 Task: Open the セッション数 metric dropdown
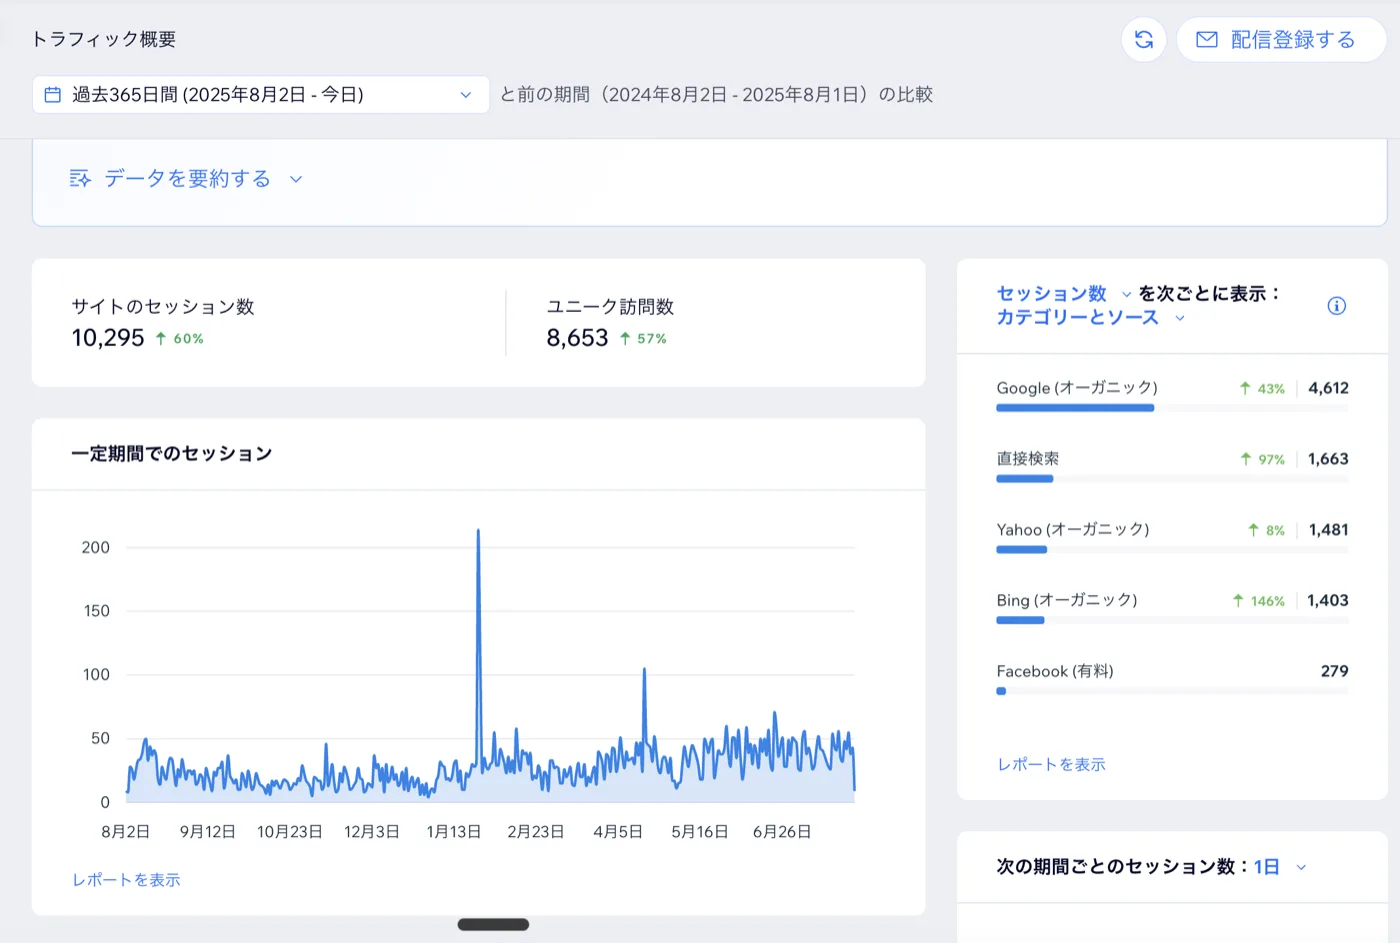click(x=1064, y=294)
